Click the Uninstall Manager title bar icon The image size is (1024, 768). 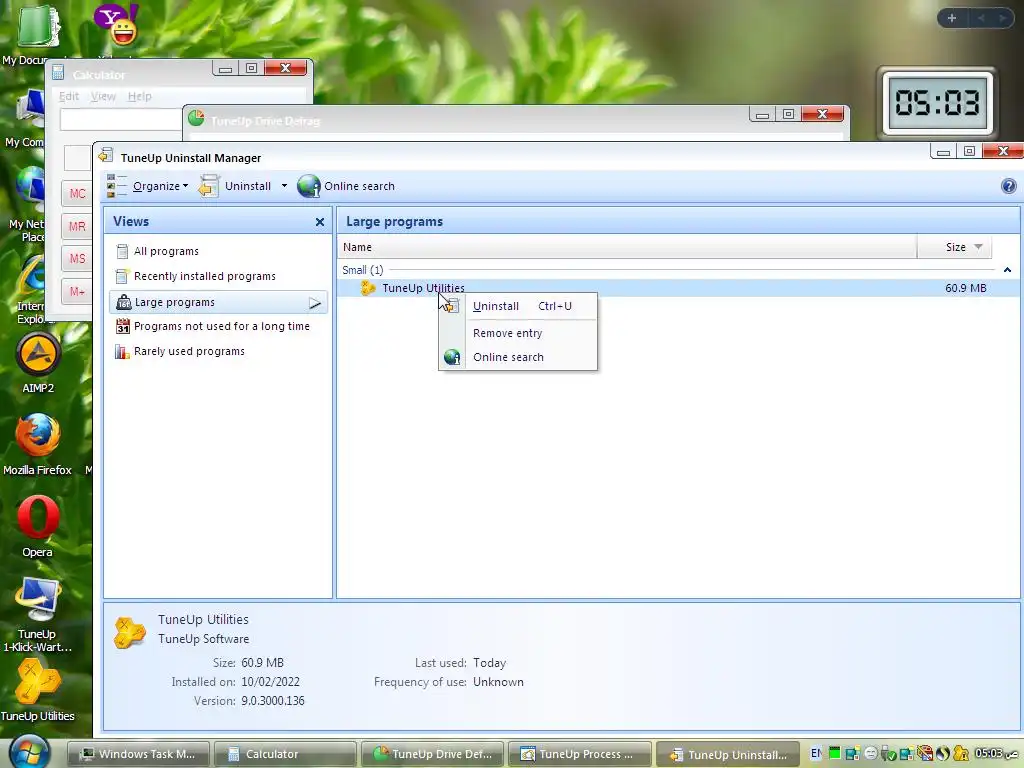106,157
